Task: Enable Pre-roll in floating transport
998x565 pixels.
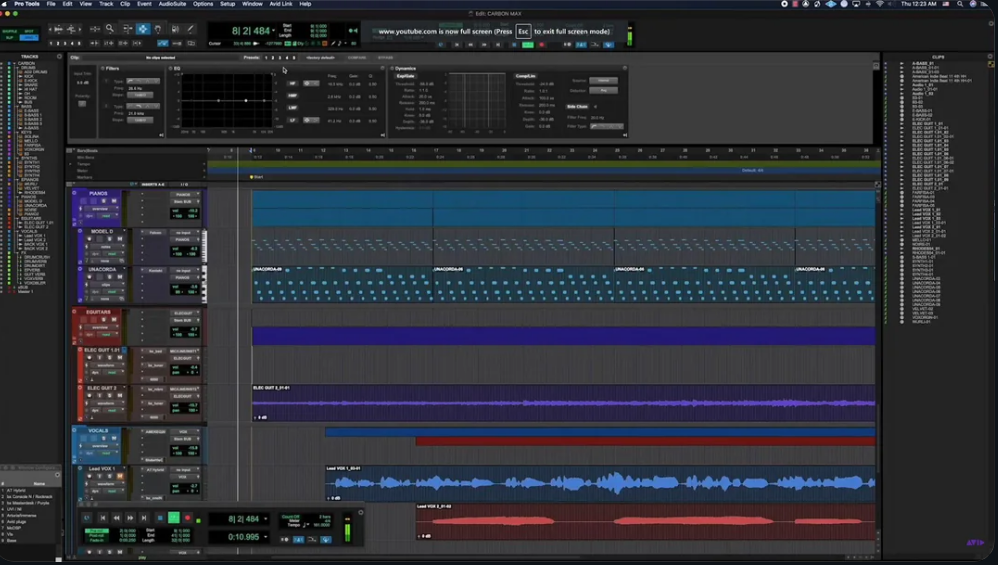Action: click(97, 530)
